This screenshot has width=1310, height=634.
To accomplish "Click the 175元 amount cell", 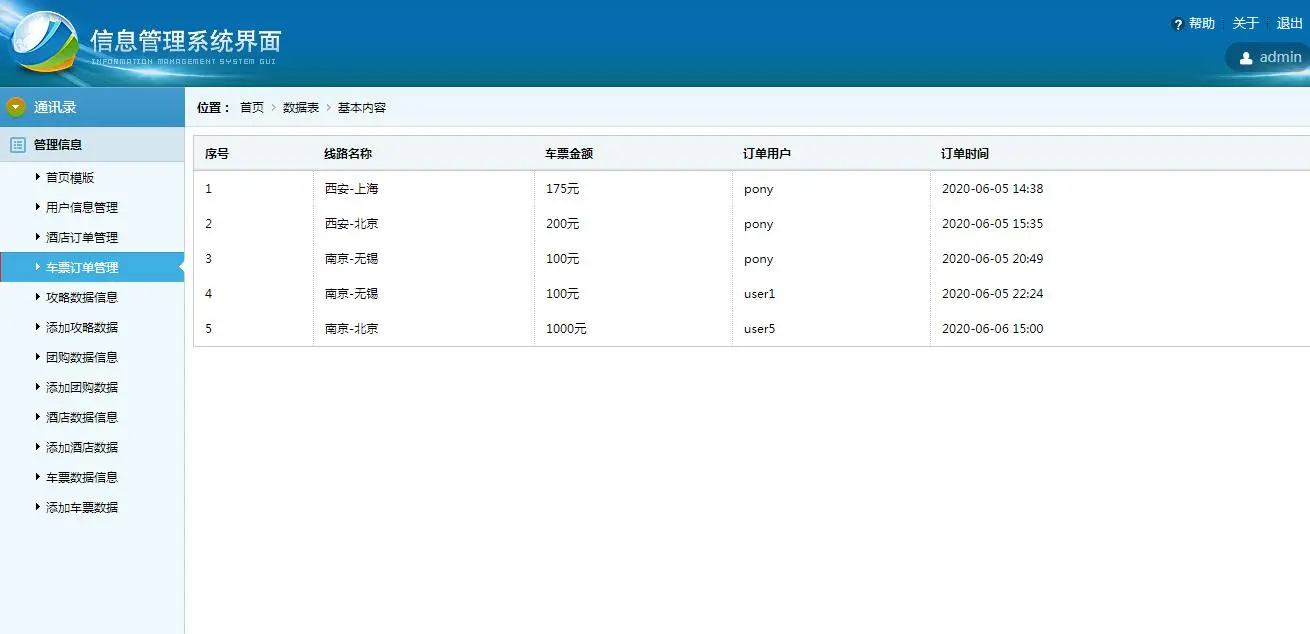I will click(x=563, y=189).
